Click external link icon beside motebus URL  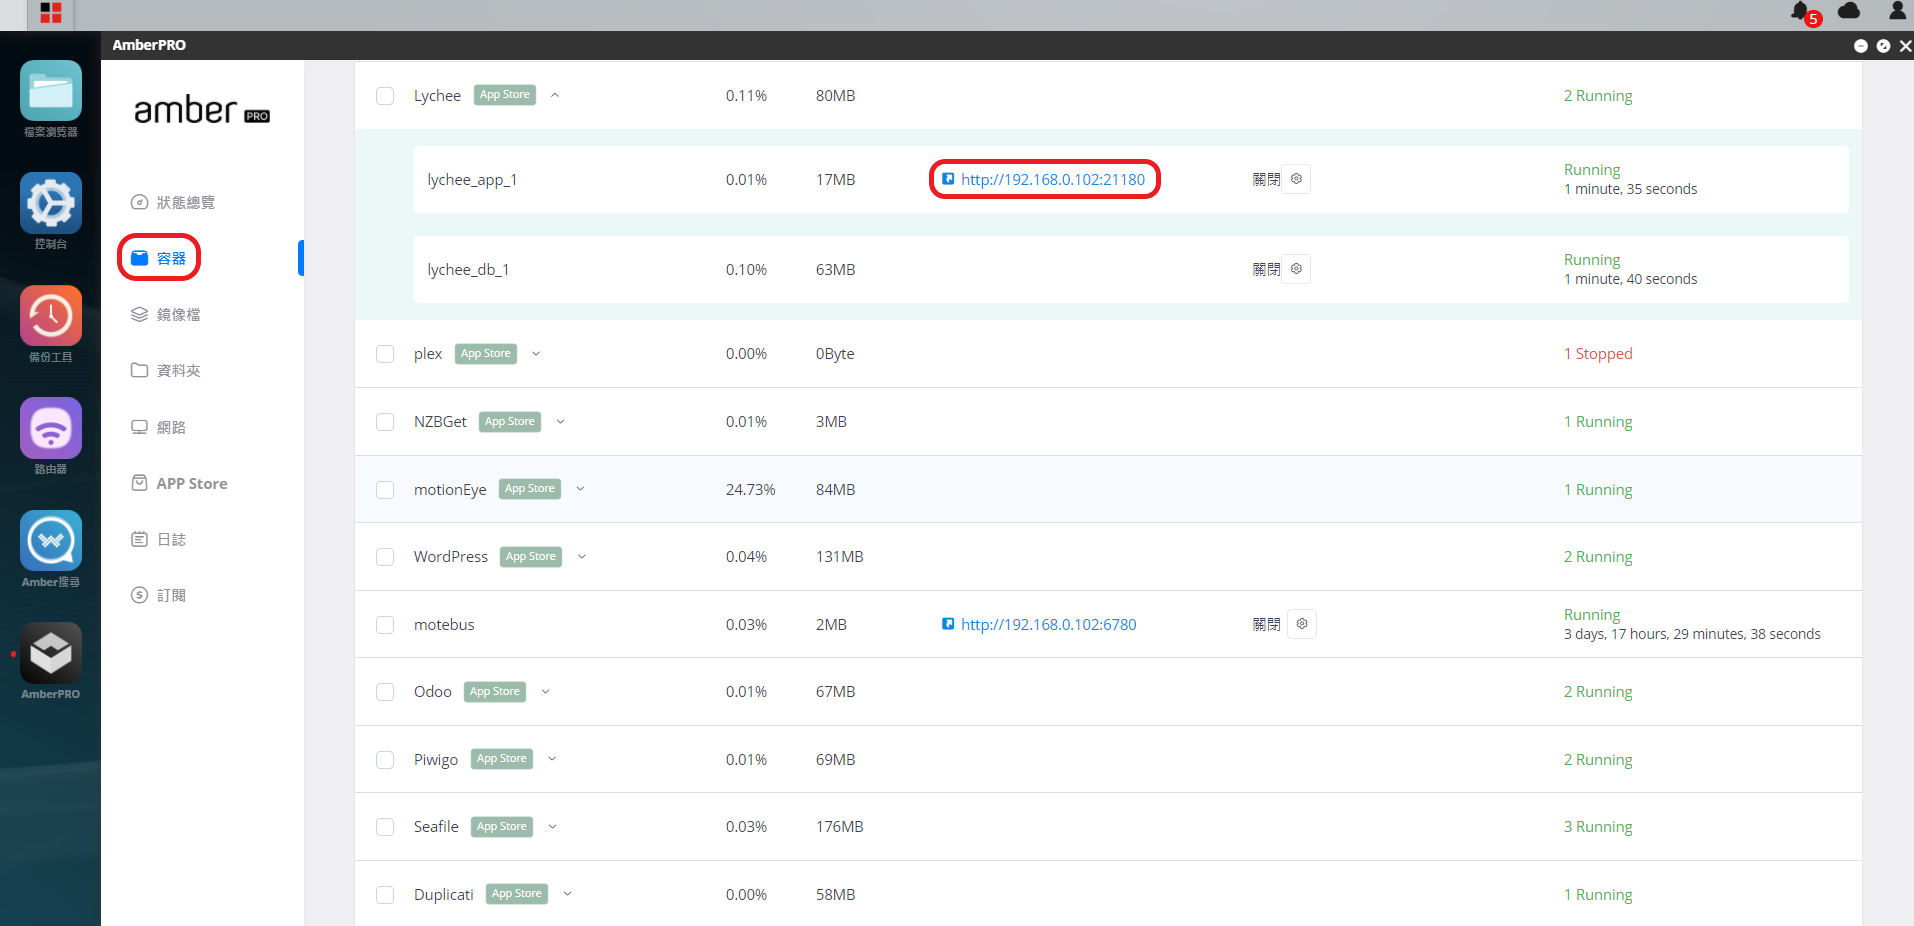coord(948,624)
